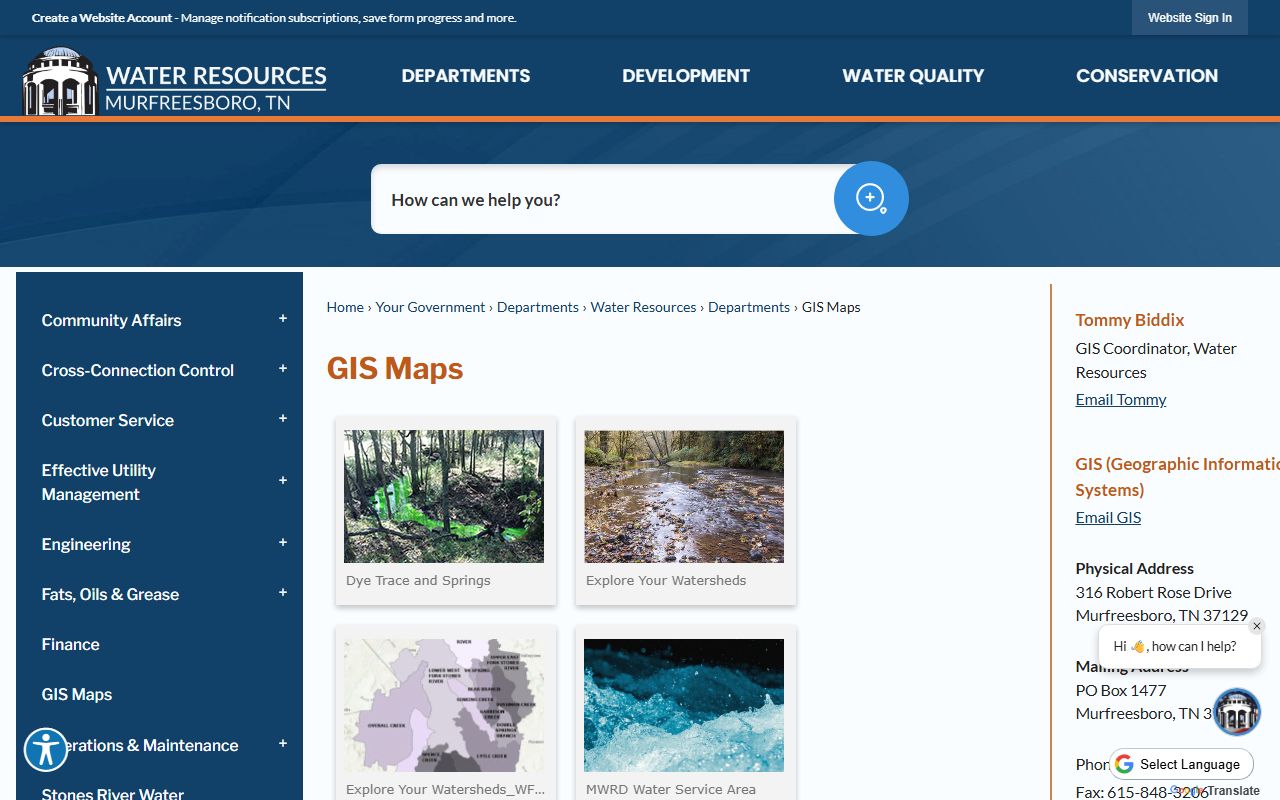The width and height of the screenshot is (1280, 800).
Task: Expand the Customer Service submenu
Action: click(x=283, y=419)
